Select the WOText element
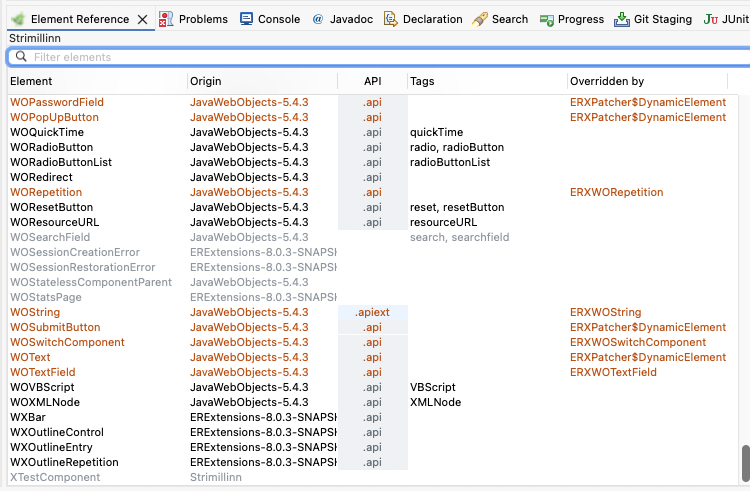 point(30,357)
